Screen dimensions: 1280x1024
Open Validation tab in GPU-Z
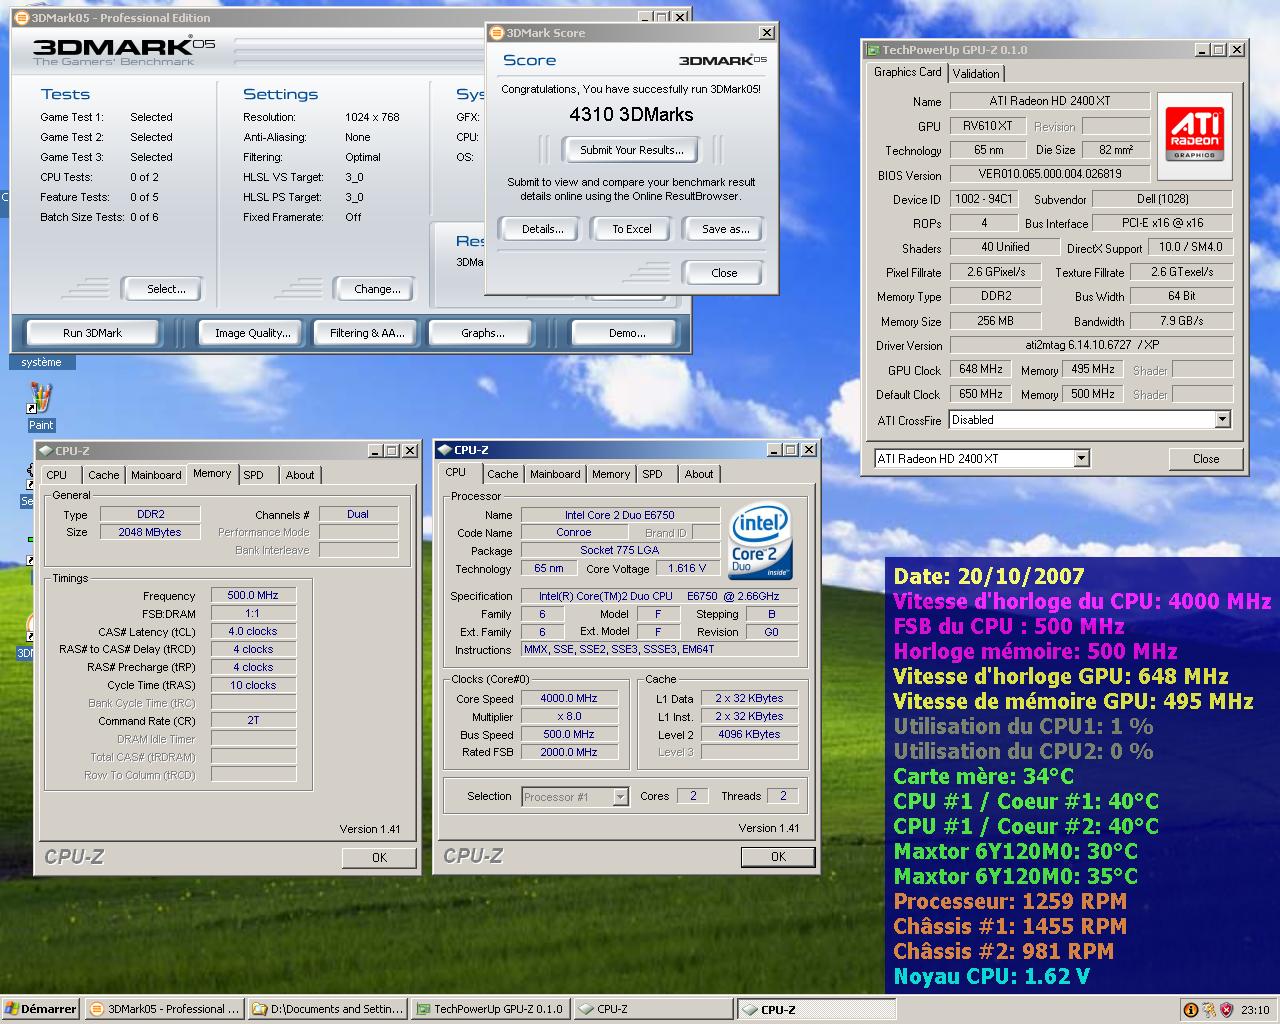[x=975, y=73]
